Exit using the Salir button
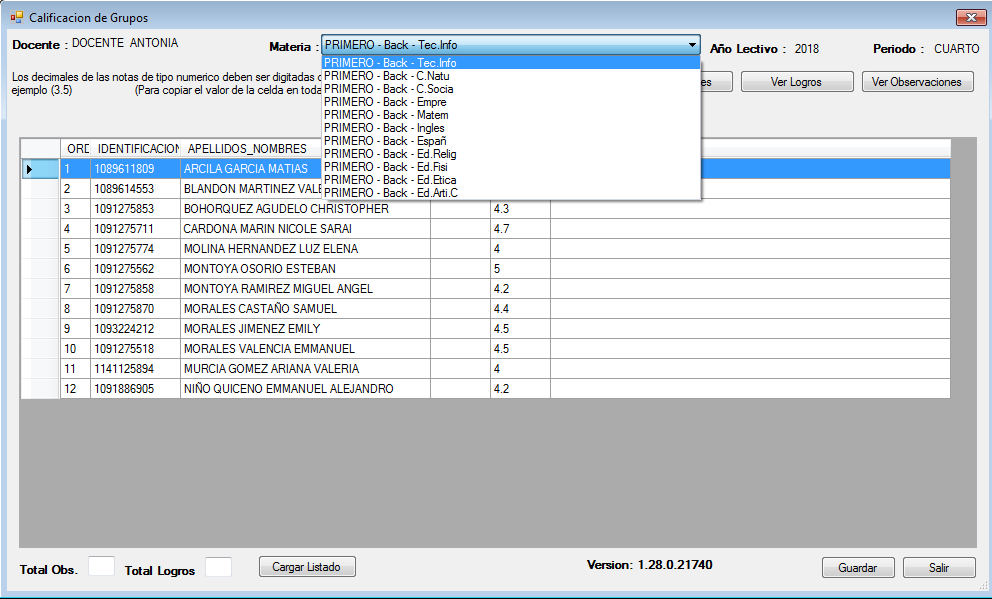The height and width of the screenshot is (599, 992). pos(938,567)
